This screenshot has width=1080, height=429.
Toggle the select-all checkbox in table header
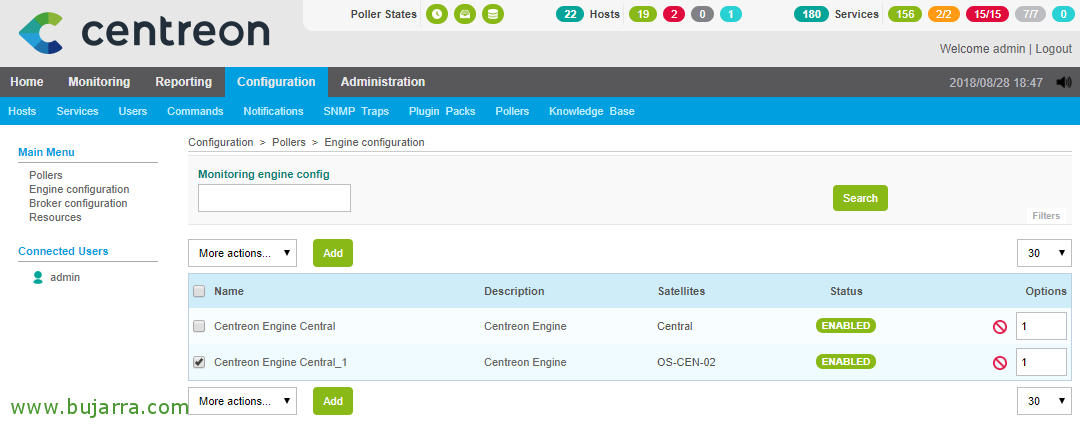click(199, 291)
